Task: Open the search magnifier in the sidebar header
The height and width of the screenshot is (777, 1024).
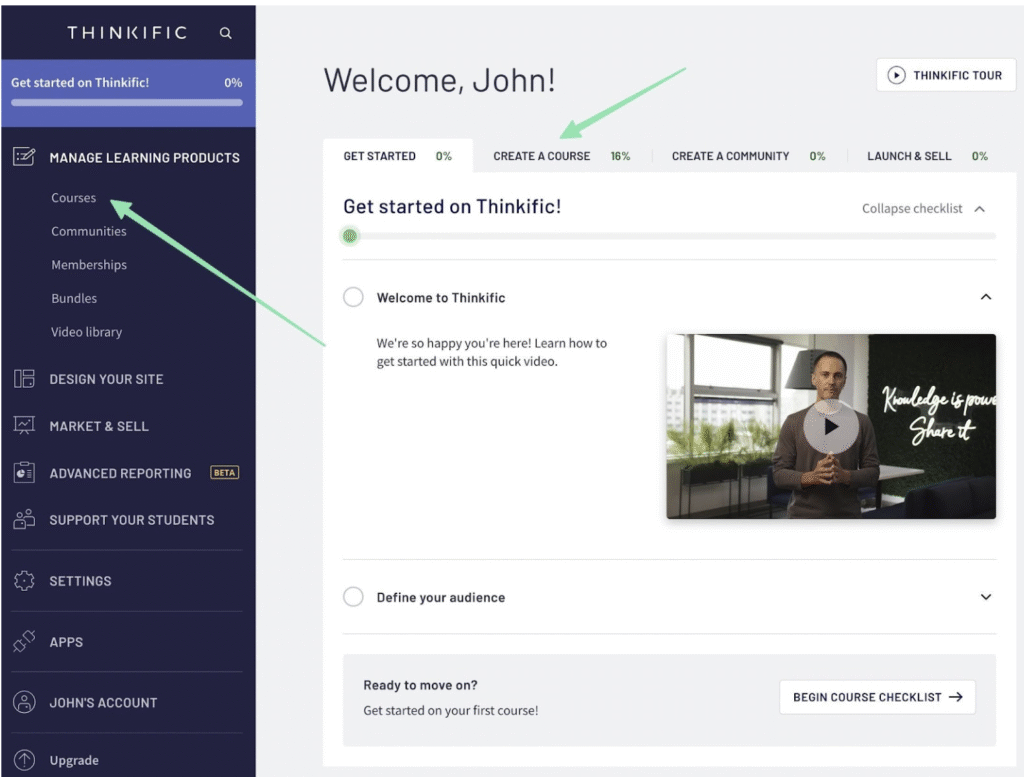Action: 225,33
